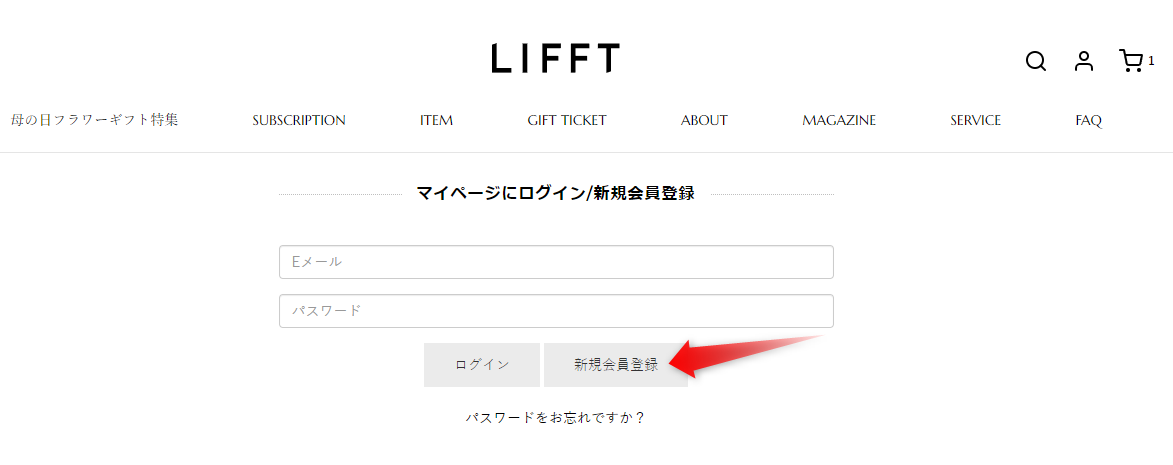Navigate to MAGAZINE

coord(839,120)
